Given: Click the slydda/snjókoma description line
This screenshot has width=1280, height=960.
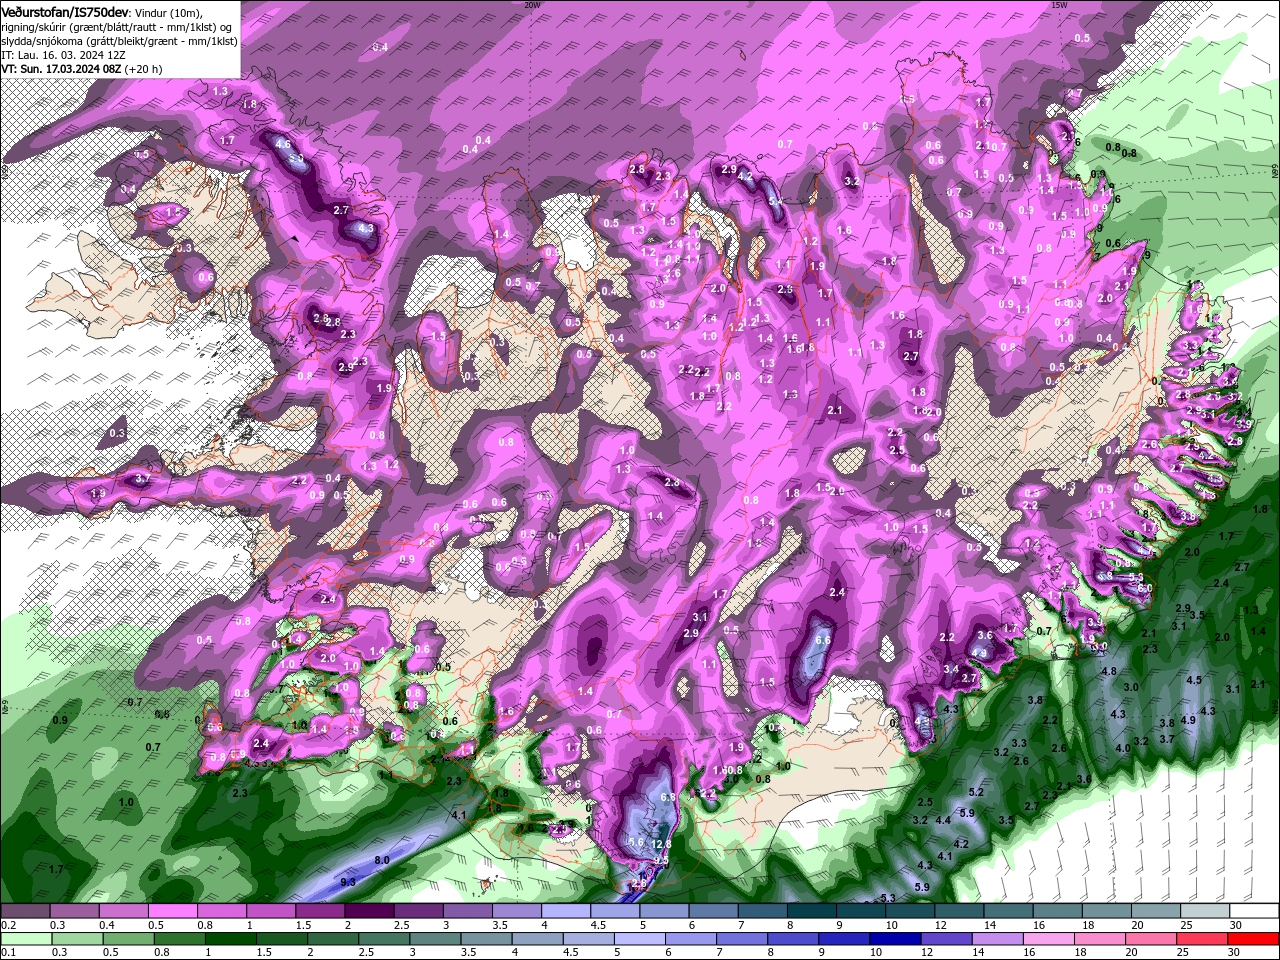Looking at the screenshot, I should (119, 41).
